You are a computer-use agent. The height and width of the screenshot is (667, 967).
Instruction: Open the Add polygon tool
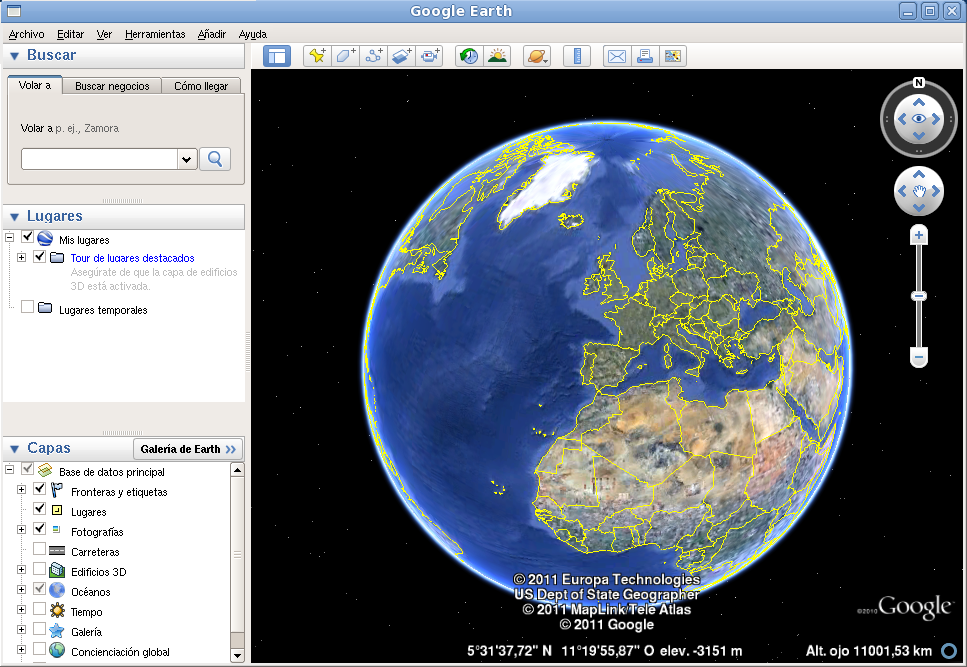click(345, 55)
